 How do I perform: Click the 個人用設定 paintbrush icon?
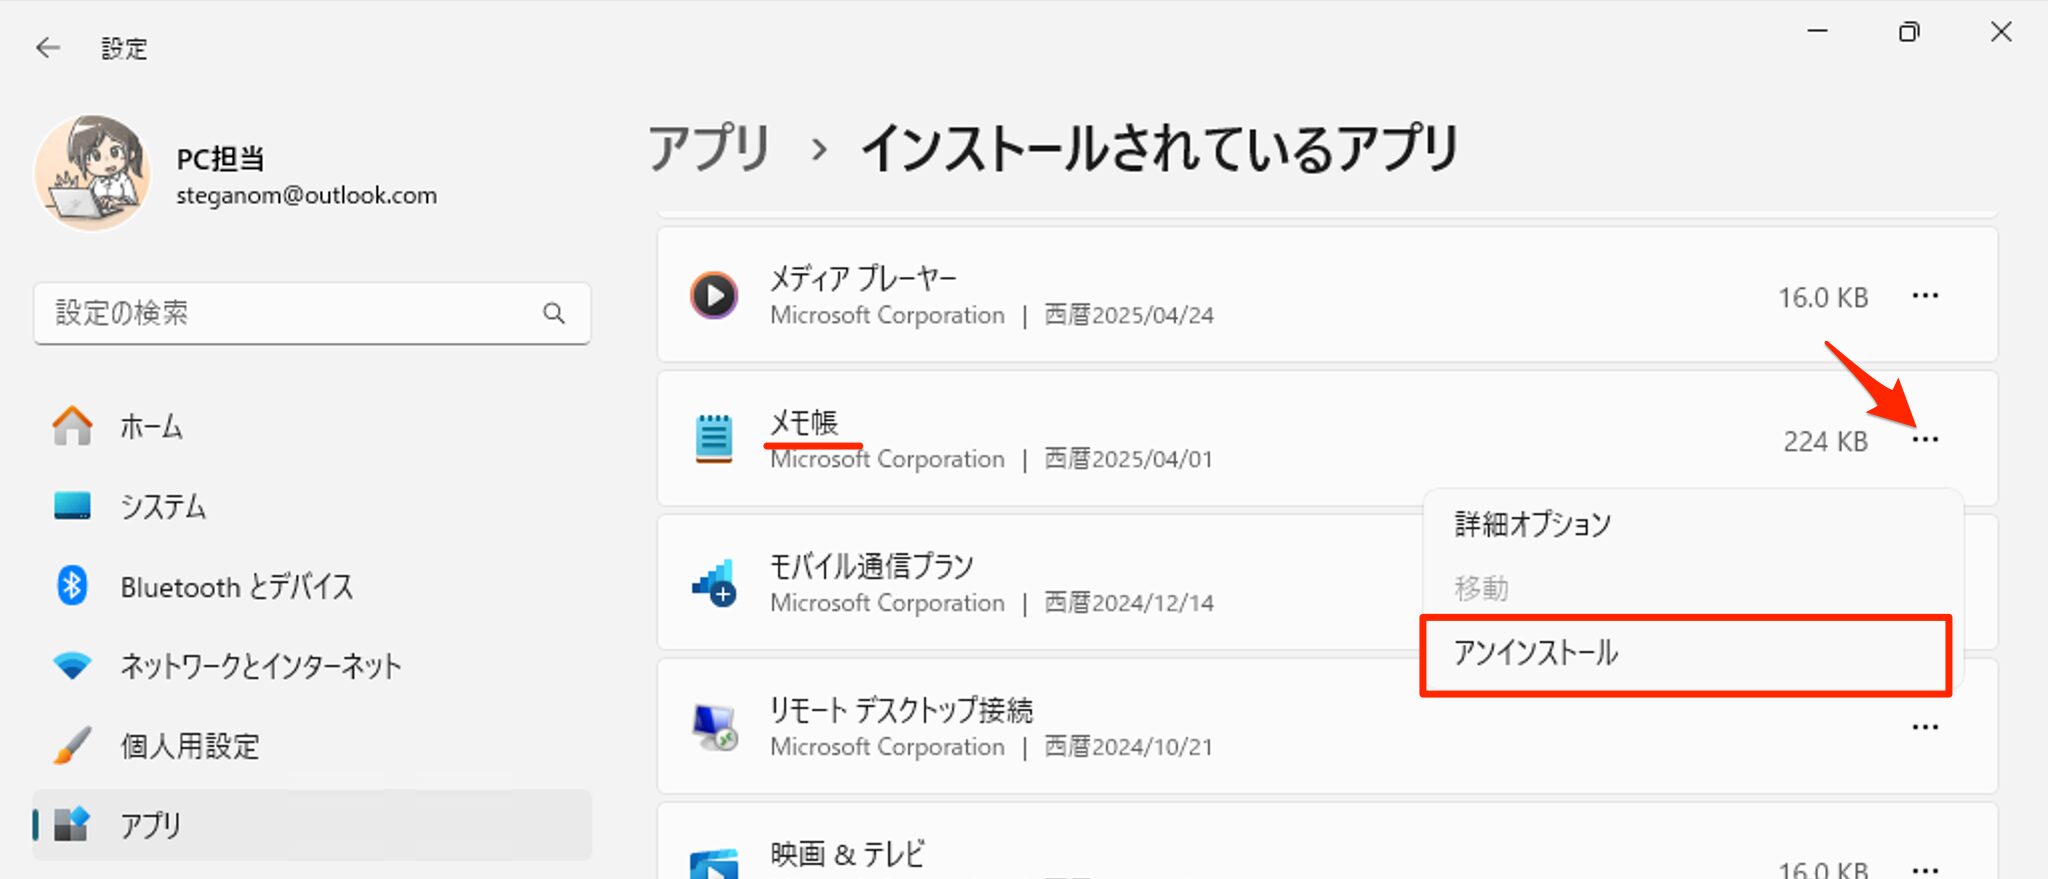[70, 745]
